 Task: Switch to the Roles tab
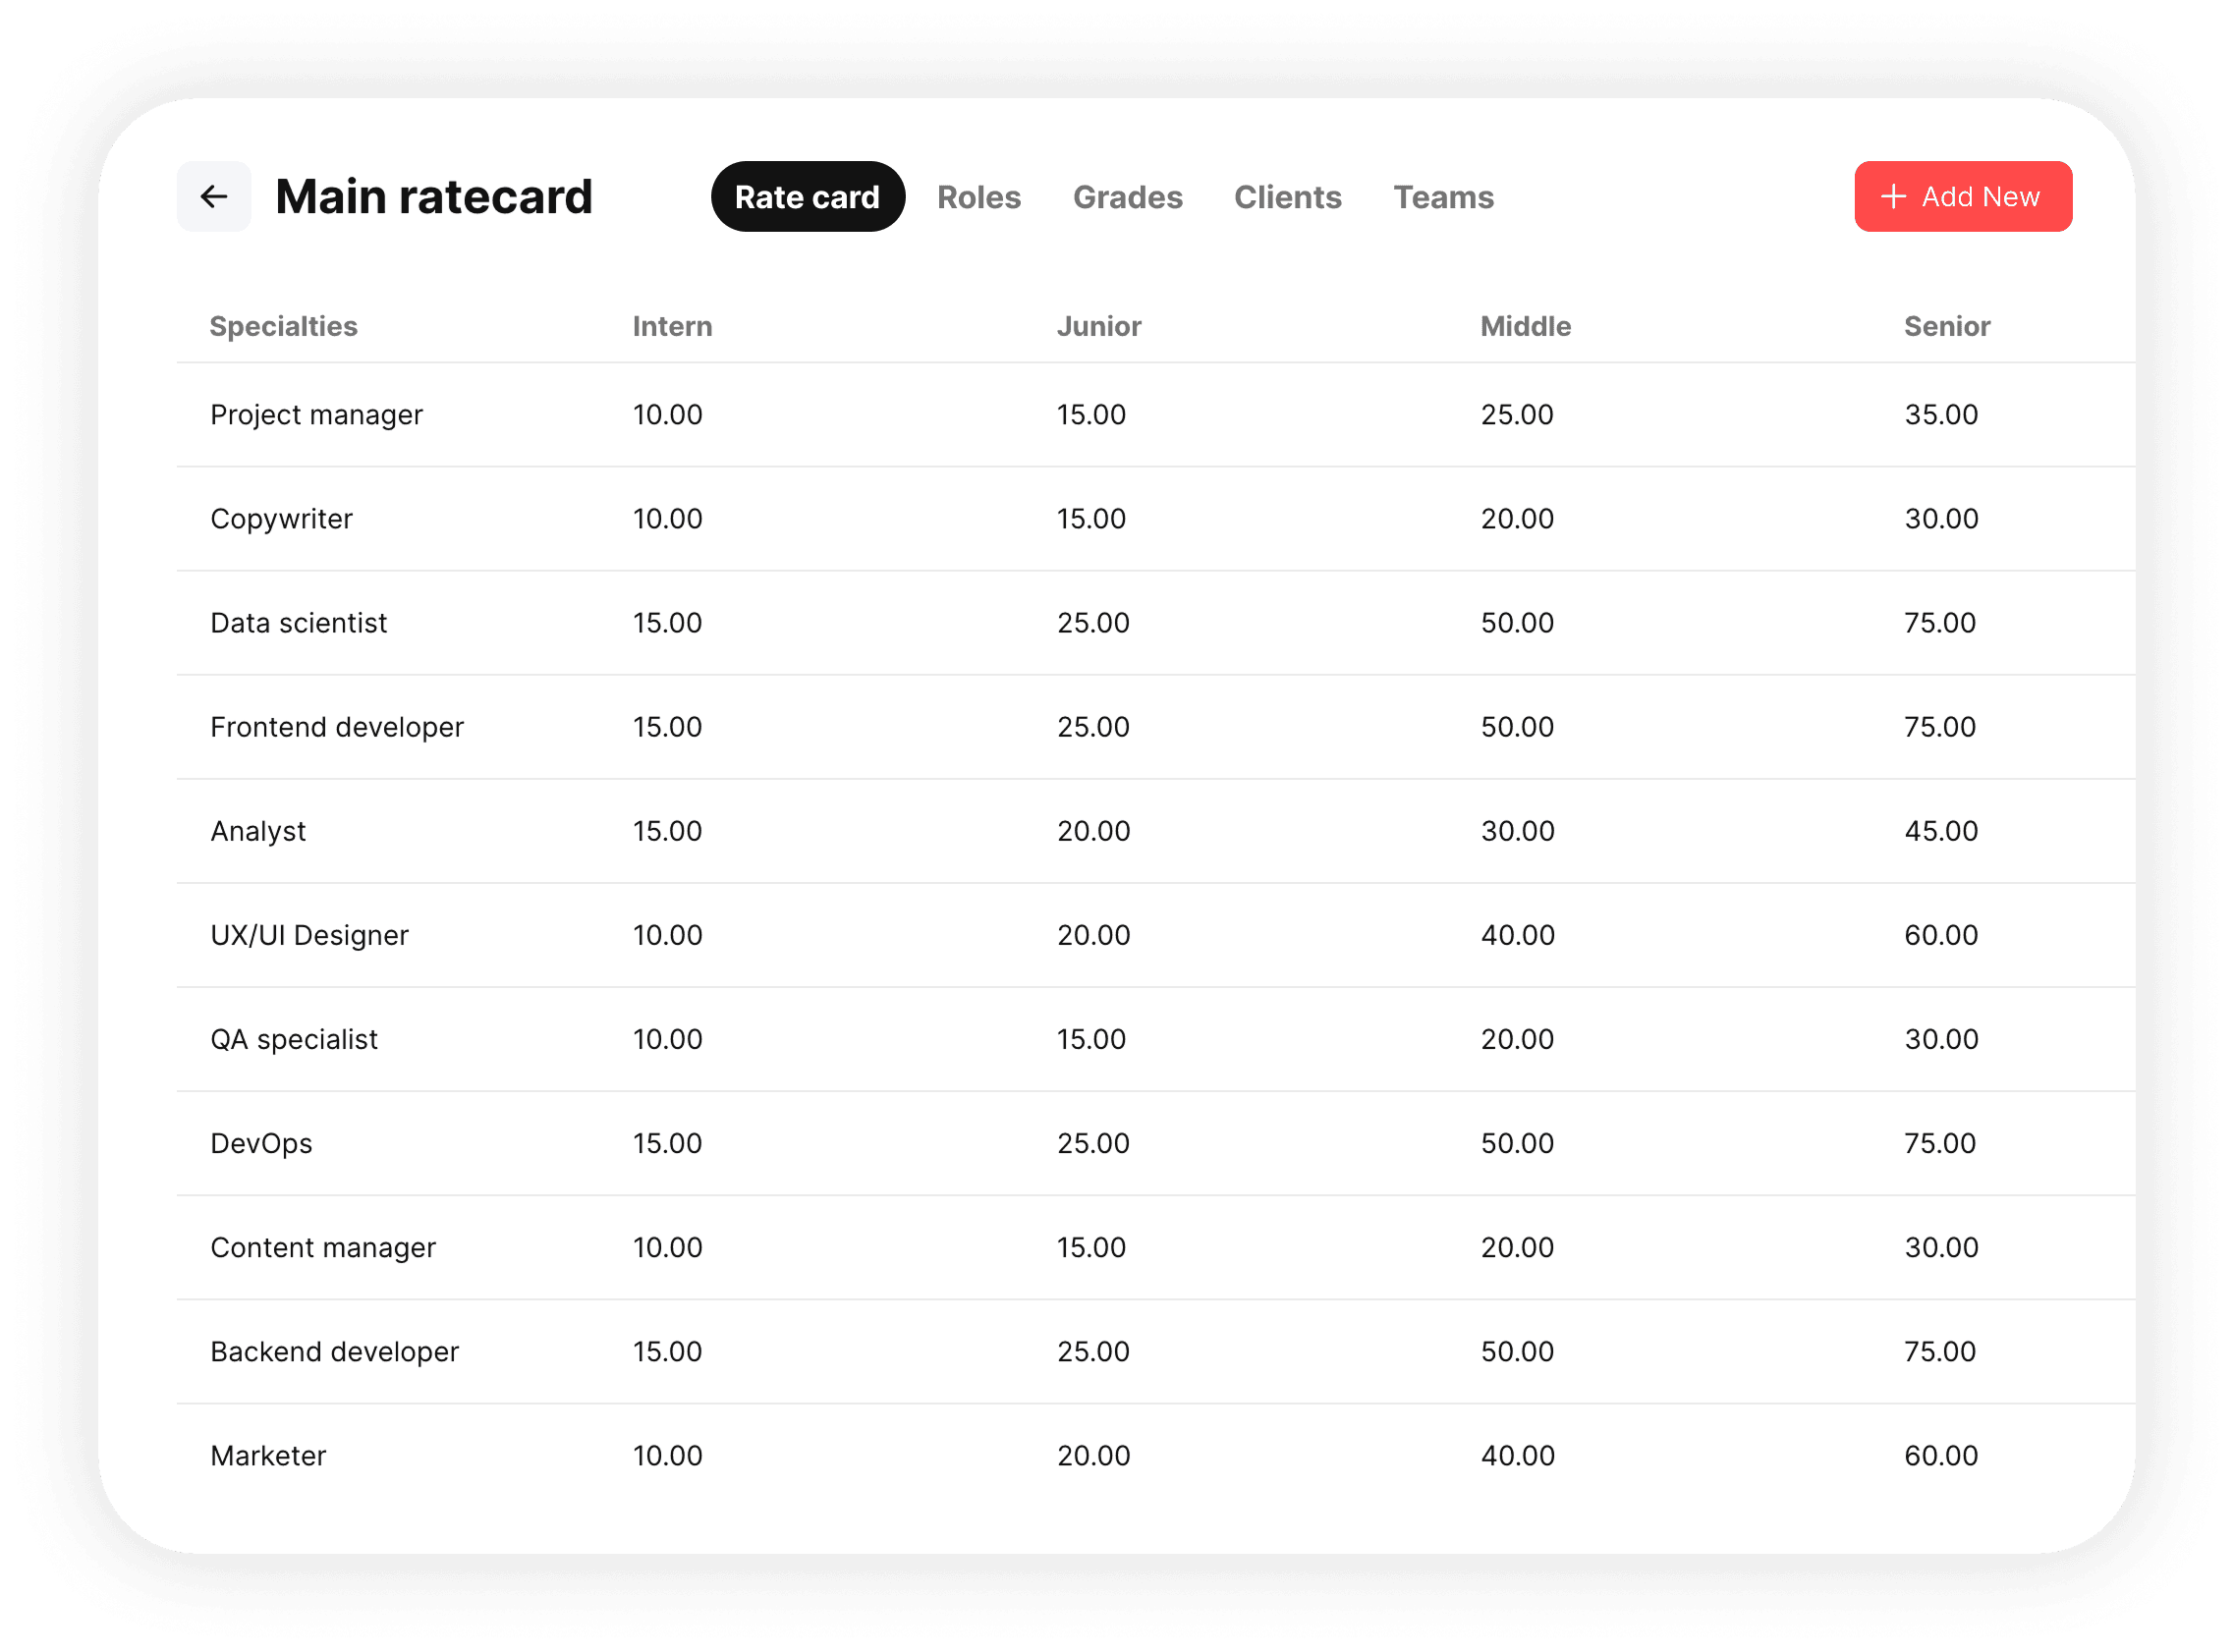[x=978, y=197]
